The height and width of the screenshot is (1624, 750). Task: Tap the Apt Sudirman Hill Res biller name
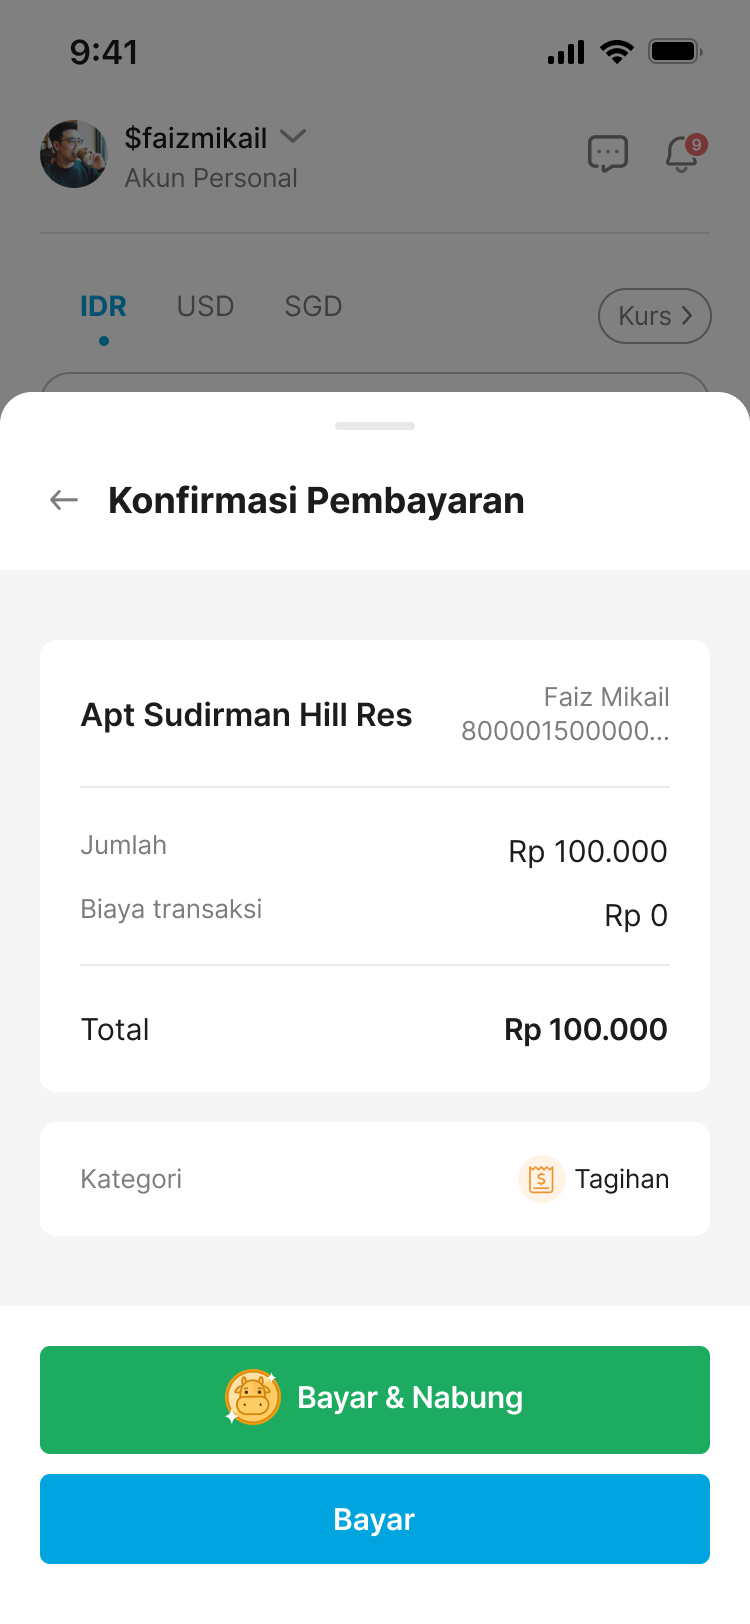(246, 715)
